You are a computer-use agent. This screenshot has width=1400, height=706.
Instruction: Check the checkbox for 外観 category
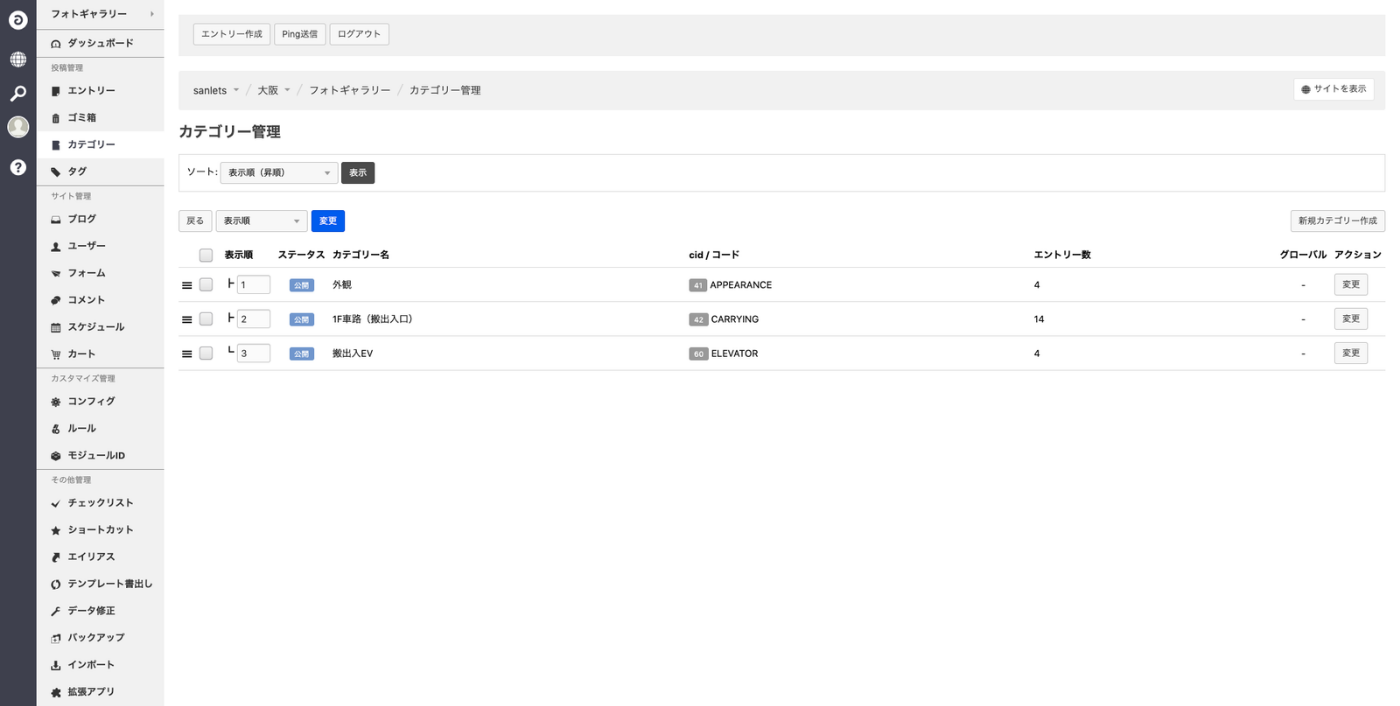point(206,285)
